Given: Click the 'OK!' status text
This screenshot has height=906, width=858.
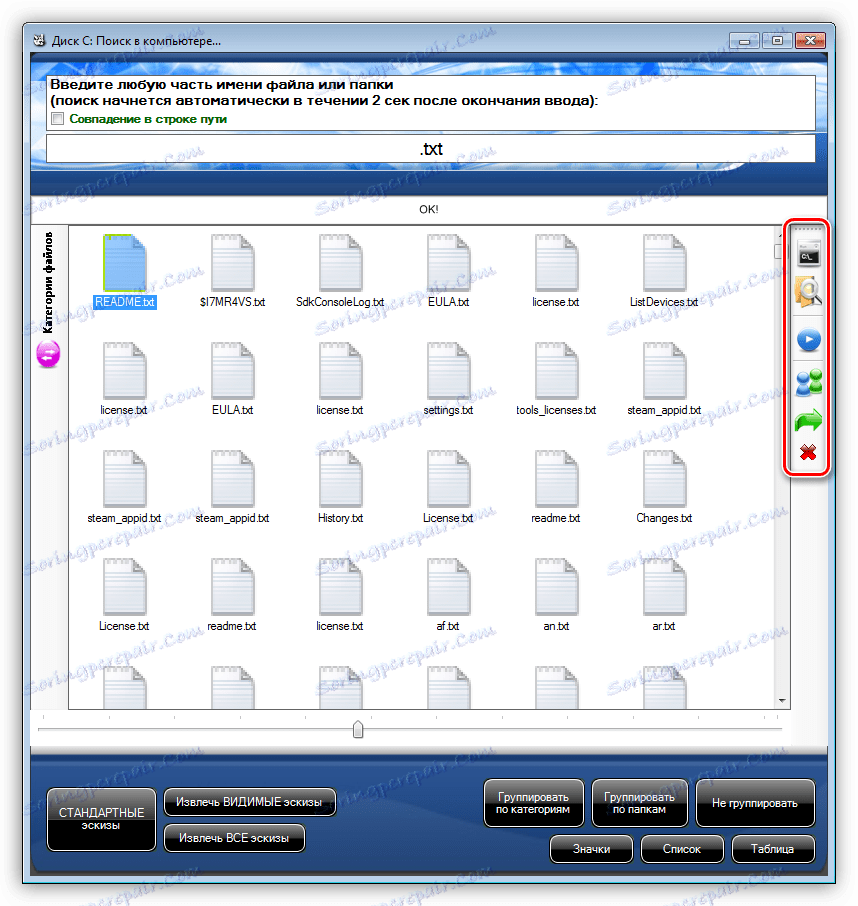Looking at the screenshot, I should pyautogui.click(x=429, y=209).
